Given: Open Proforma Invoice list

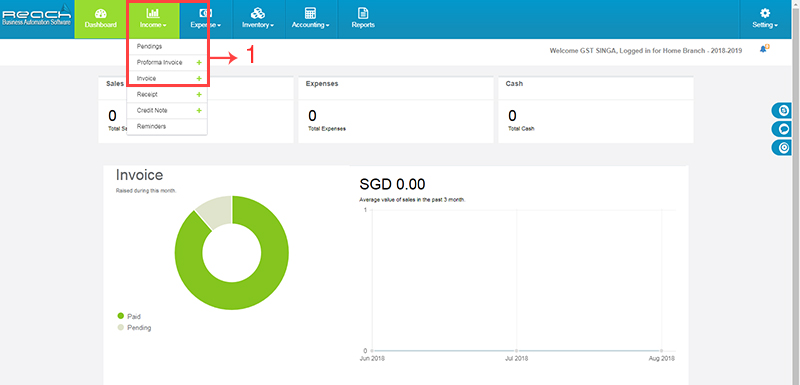Looking at the screenshot, I should [160, 62].
